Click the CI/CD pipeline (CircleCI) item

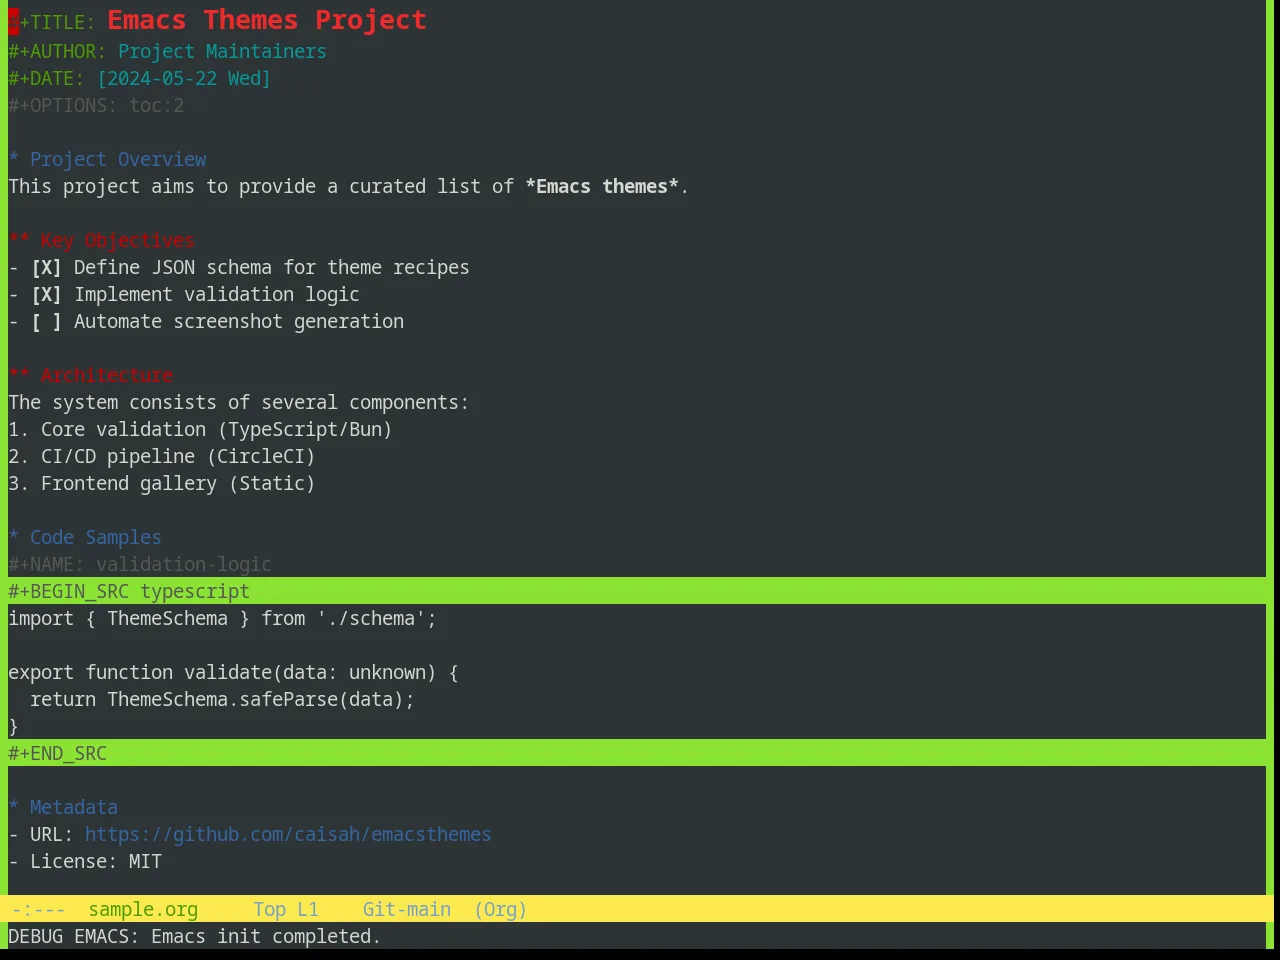(162, 457)
